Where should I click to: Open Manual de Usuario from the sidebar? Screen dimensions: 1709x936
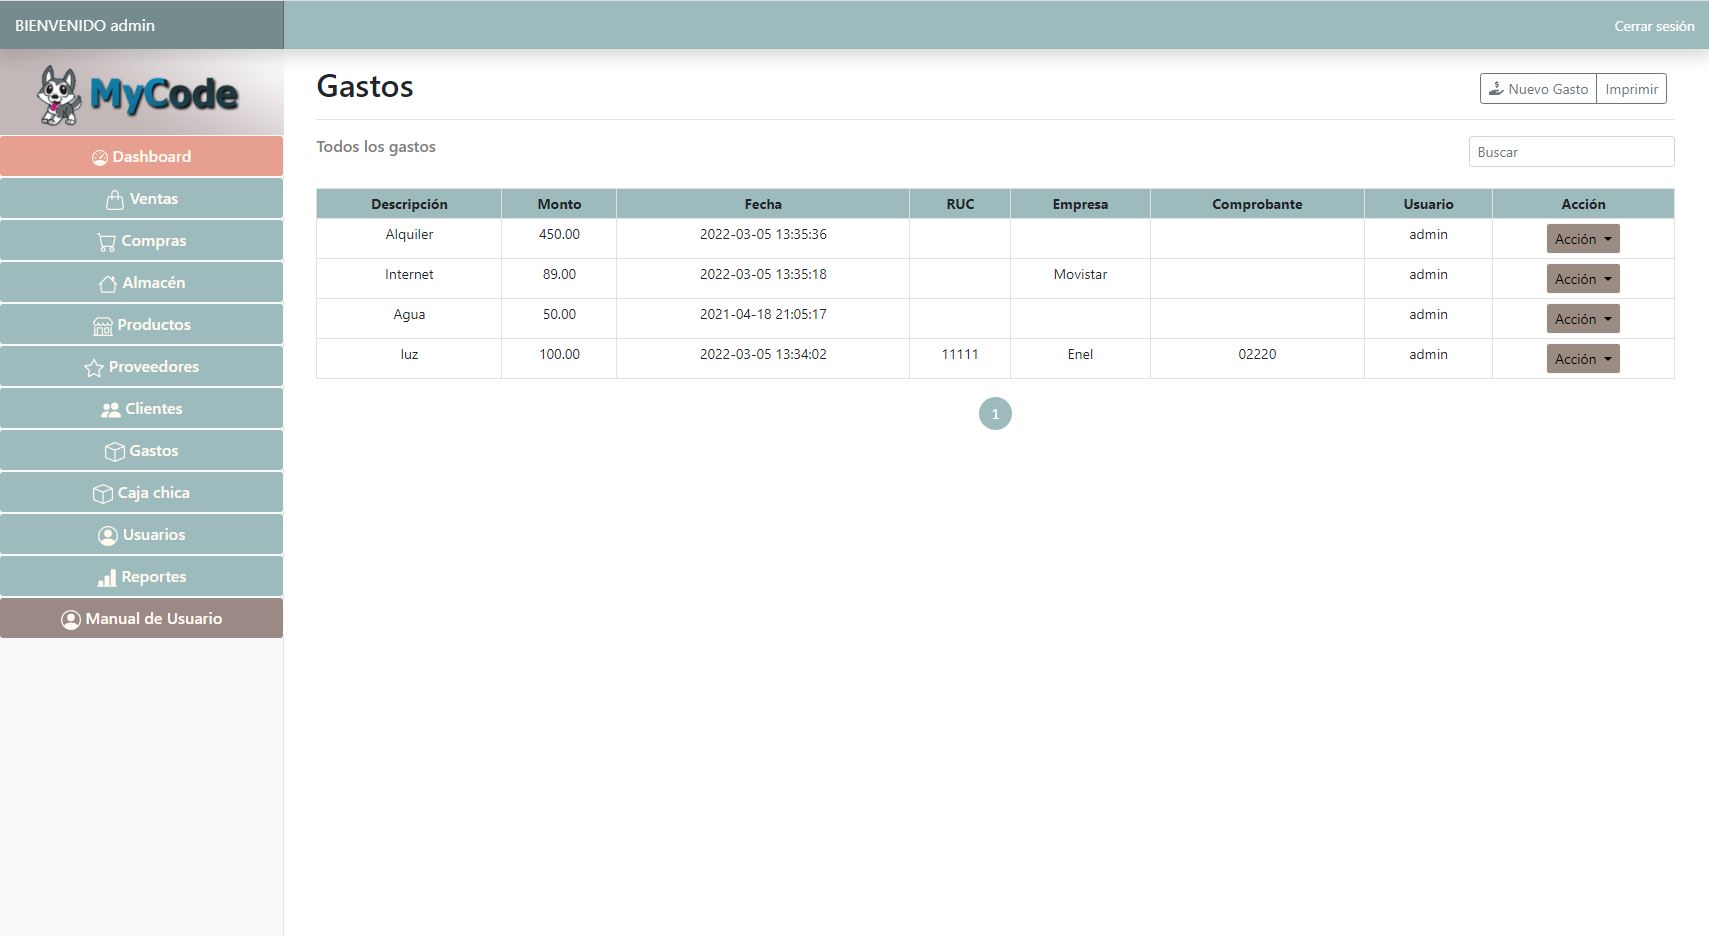coord(142,619)
